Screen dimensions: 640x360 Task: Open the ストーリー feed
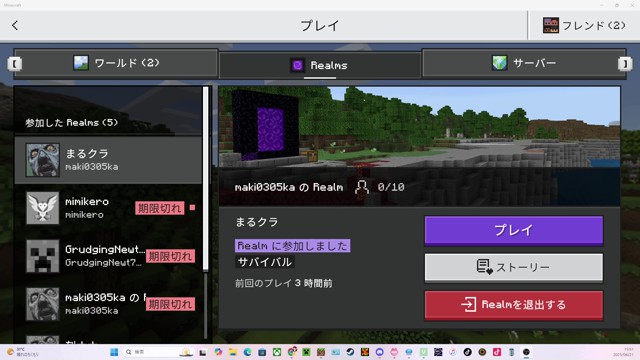click(513, 267)
